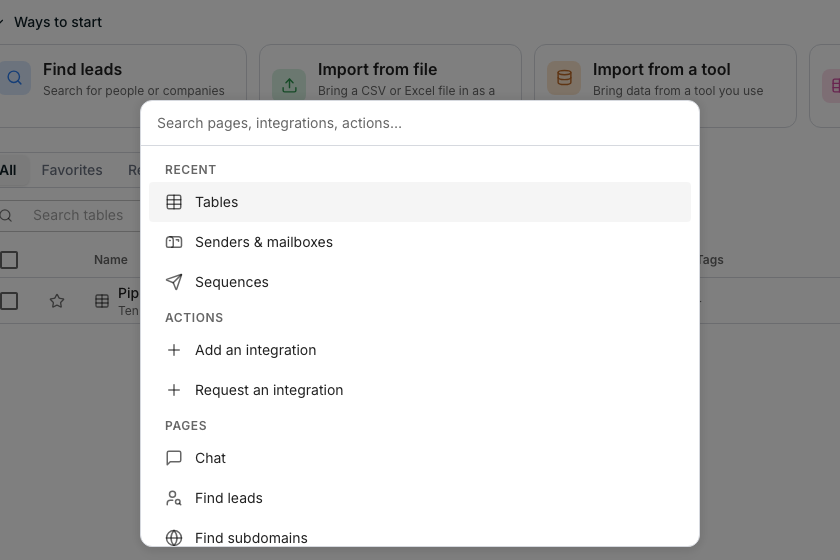Open the Find leads page entry
This screenshot has height=560, width=840.
point(420,498)
